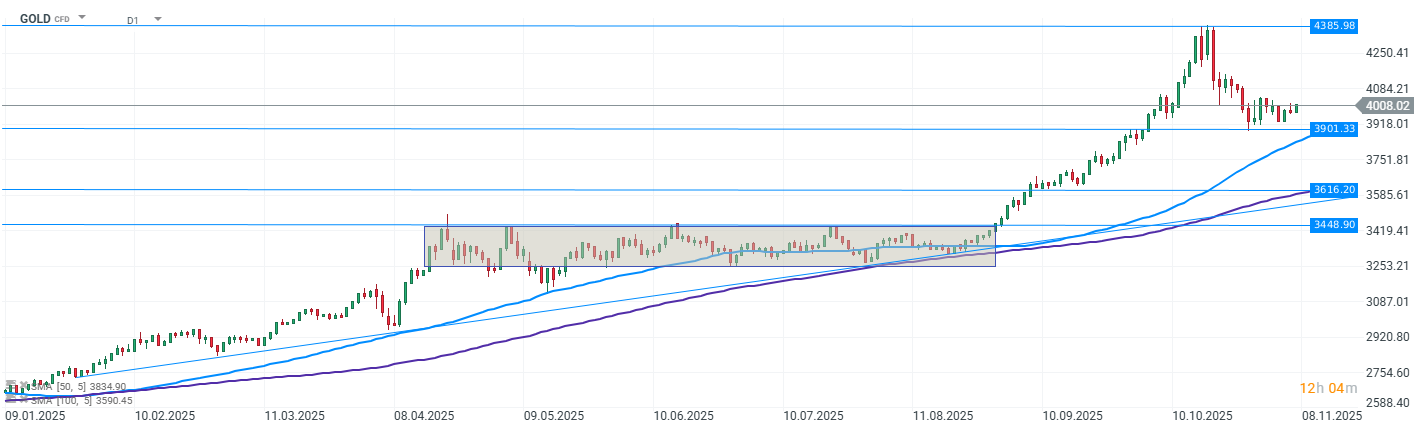
Task: Select the 4385.98 horizontal level label
Action: click(1333, 25)
